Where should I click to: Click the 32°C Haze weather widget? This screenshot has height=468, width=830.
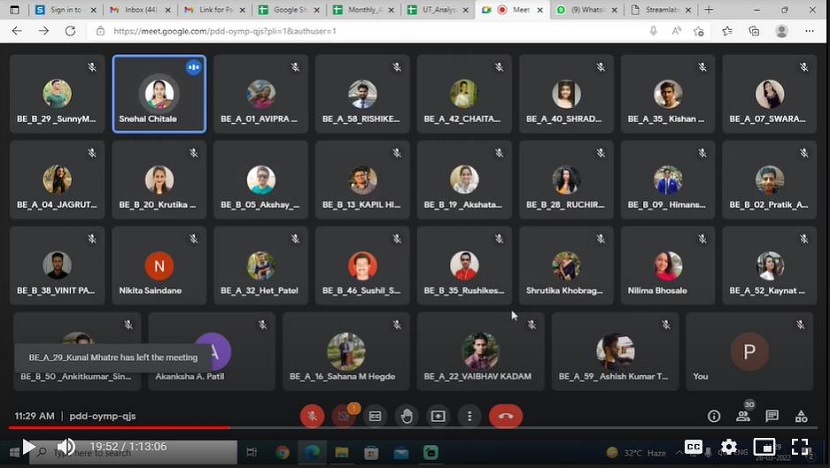(636, 453)
